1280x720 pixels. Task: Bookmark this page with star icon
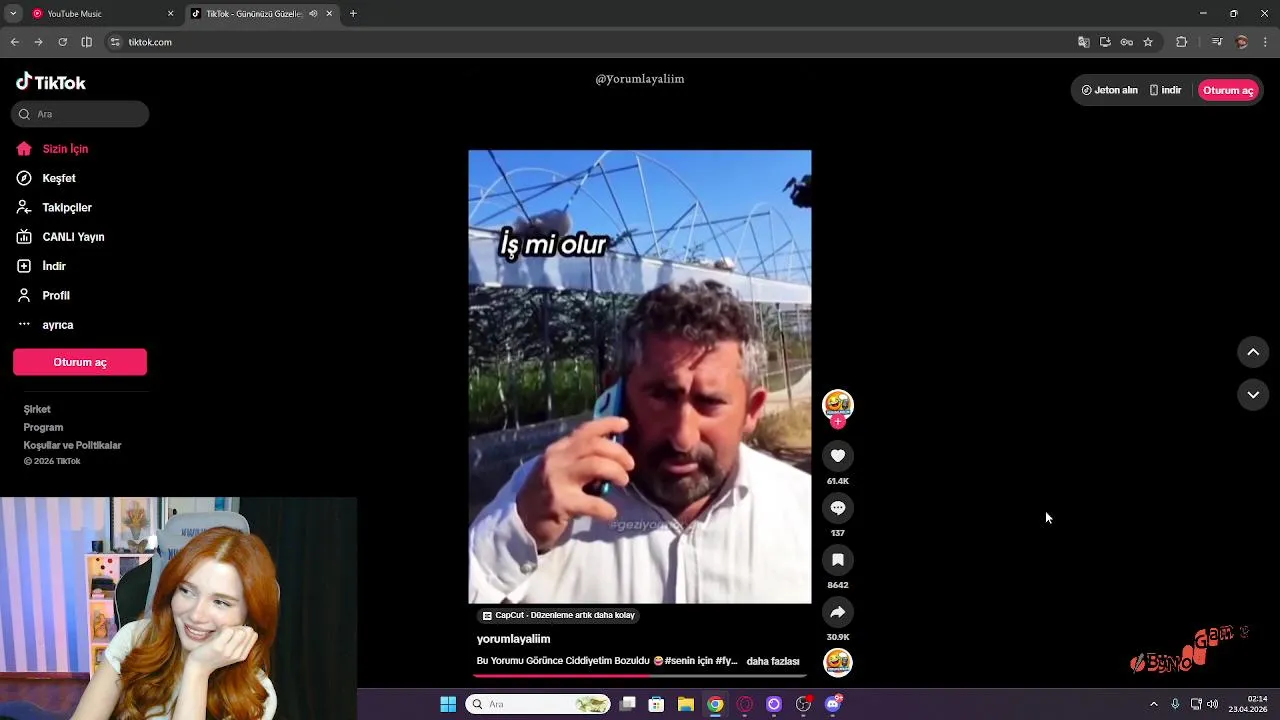pyautogui.click(x=1148, y=42)
